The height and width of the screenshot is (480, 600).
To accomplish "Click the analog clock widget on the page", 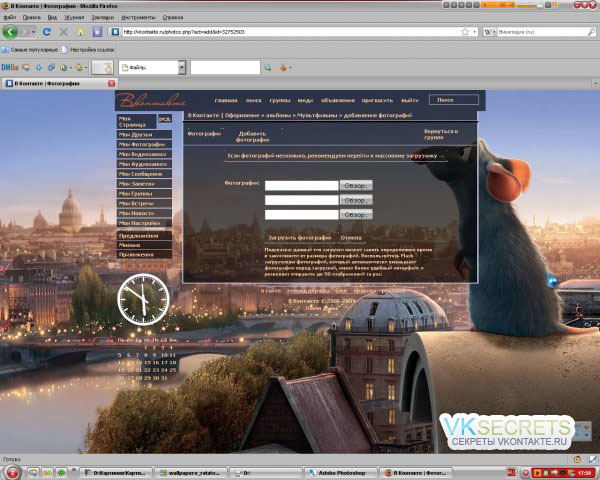I will click(143, 299).
